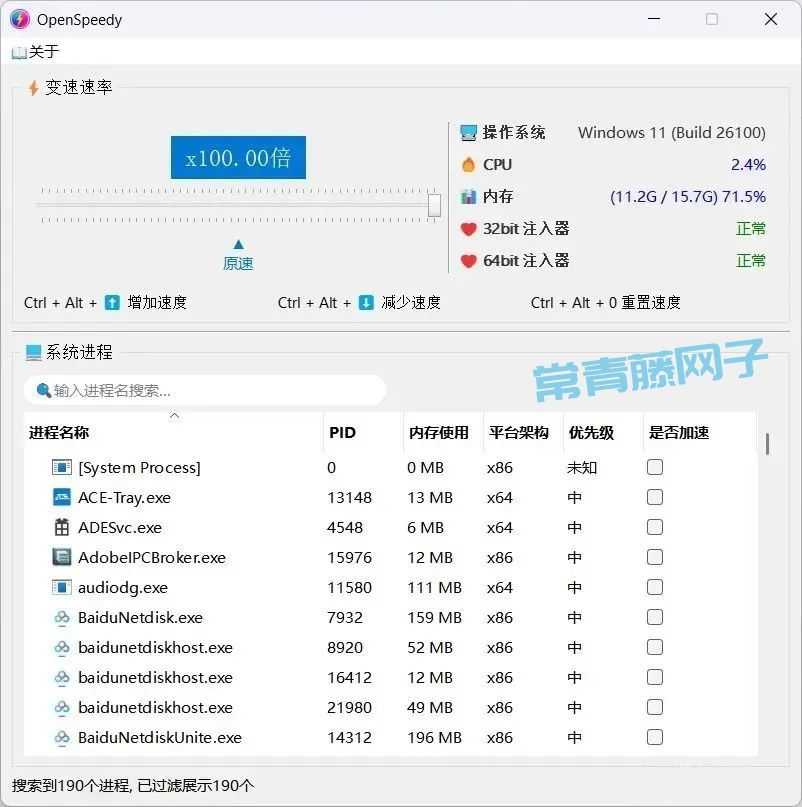Minimize the OpenSpeedy window
The height and width of the screenshot is (807, 802).
tap(654, 19)
